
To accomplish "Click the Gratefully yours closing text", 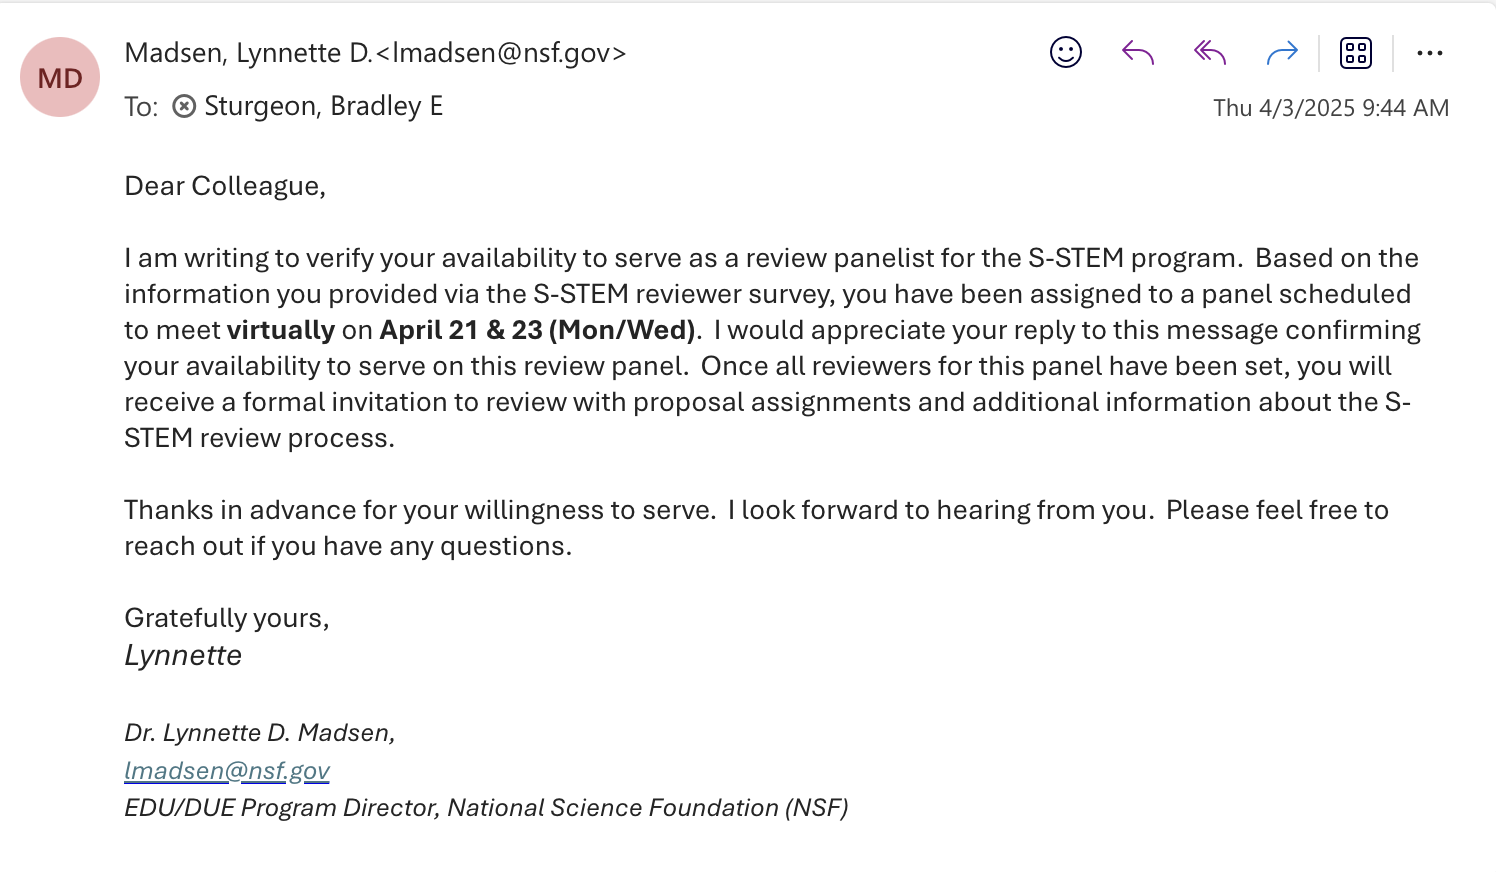I will pyautogui.click(x=226, y=618).
